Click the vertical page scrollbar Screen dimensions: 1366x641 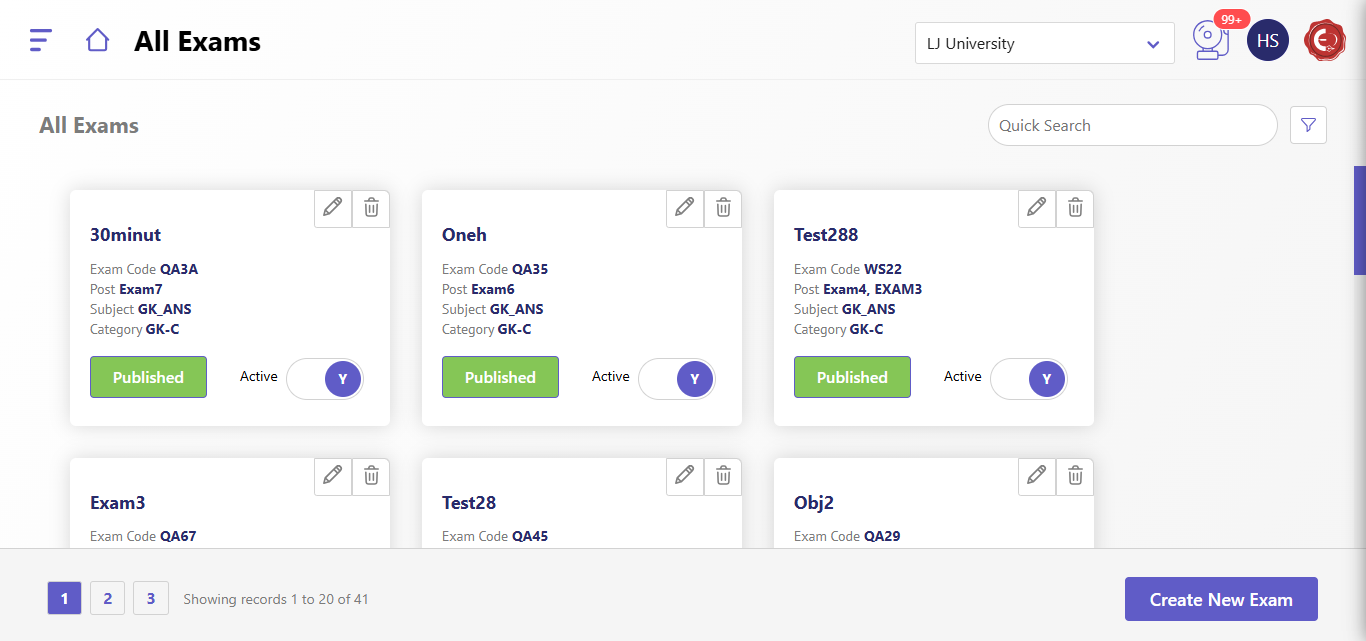(1359, 220)
